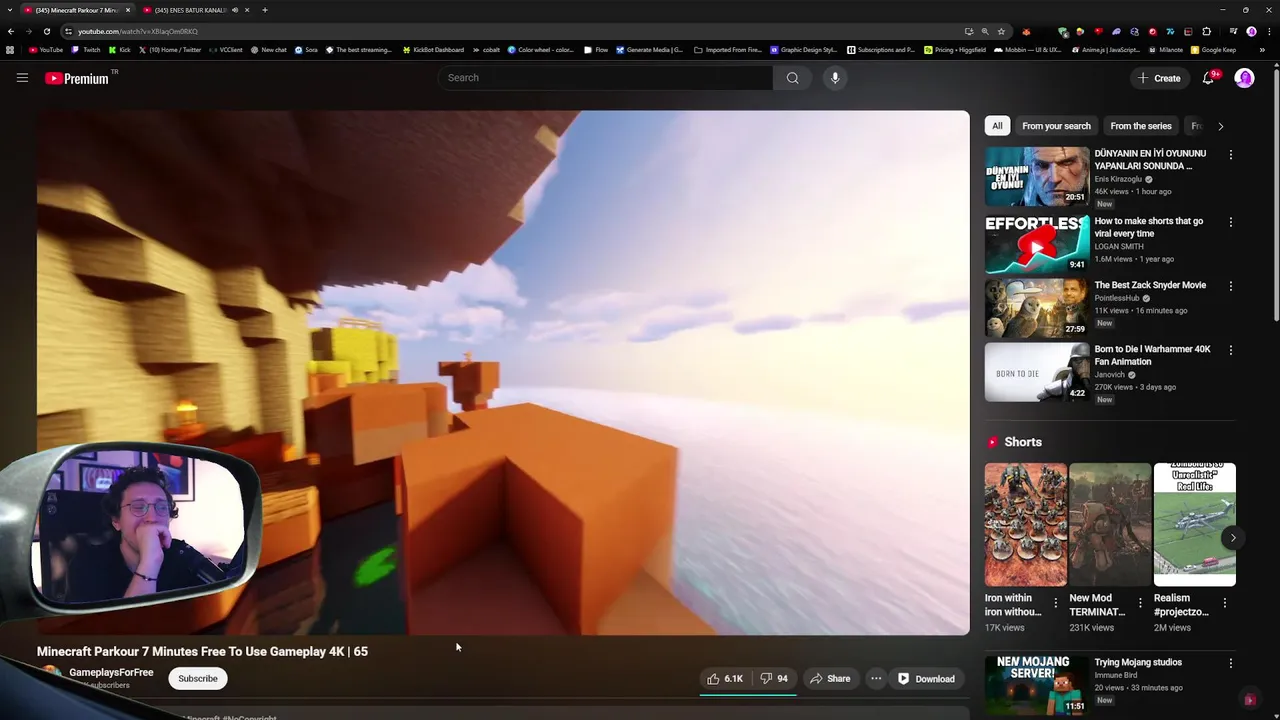
Task: Like the video with thumbs-up
Action: point(726,679)
